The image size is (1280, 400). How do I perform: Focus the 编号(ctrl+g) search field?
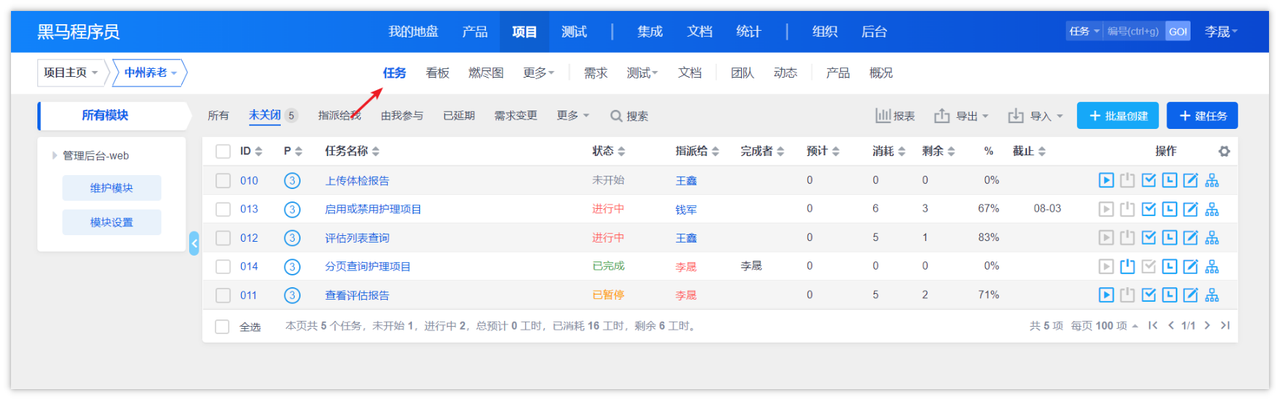1134,31
